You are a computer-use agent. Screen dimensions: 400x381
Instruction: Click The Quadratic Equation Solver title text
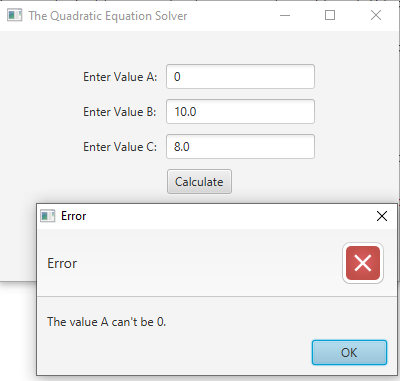(x=108, y=16)
